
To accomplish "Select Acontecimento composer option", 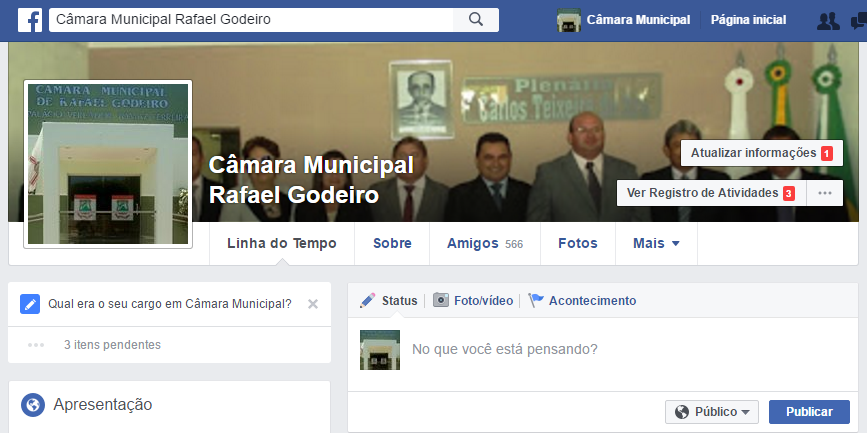I will point(582,300).
